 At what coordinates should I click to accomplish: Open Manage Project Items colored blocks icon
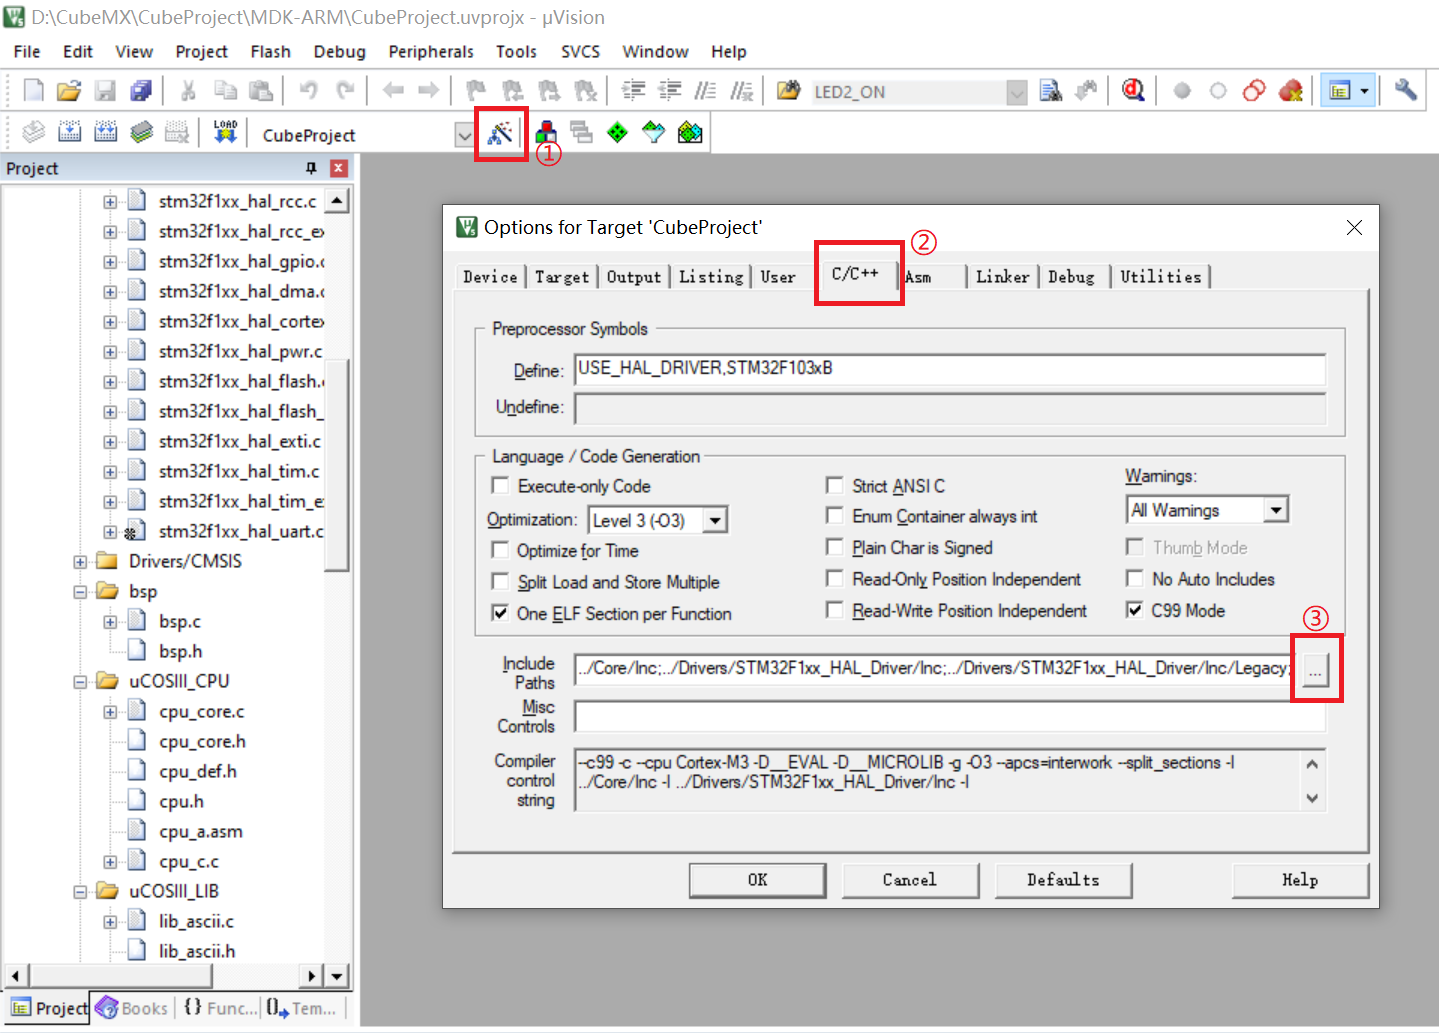pos(546,132)
